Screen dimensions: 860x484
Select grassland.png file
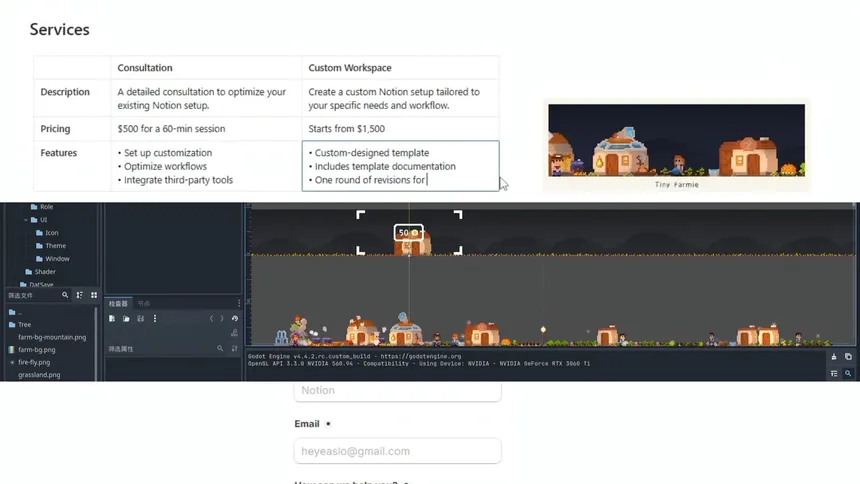pyautogui.click(x=39, y=375)
